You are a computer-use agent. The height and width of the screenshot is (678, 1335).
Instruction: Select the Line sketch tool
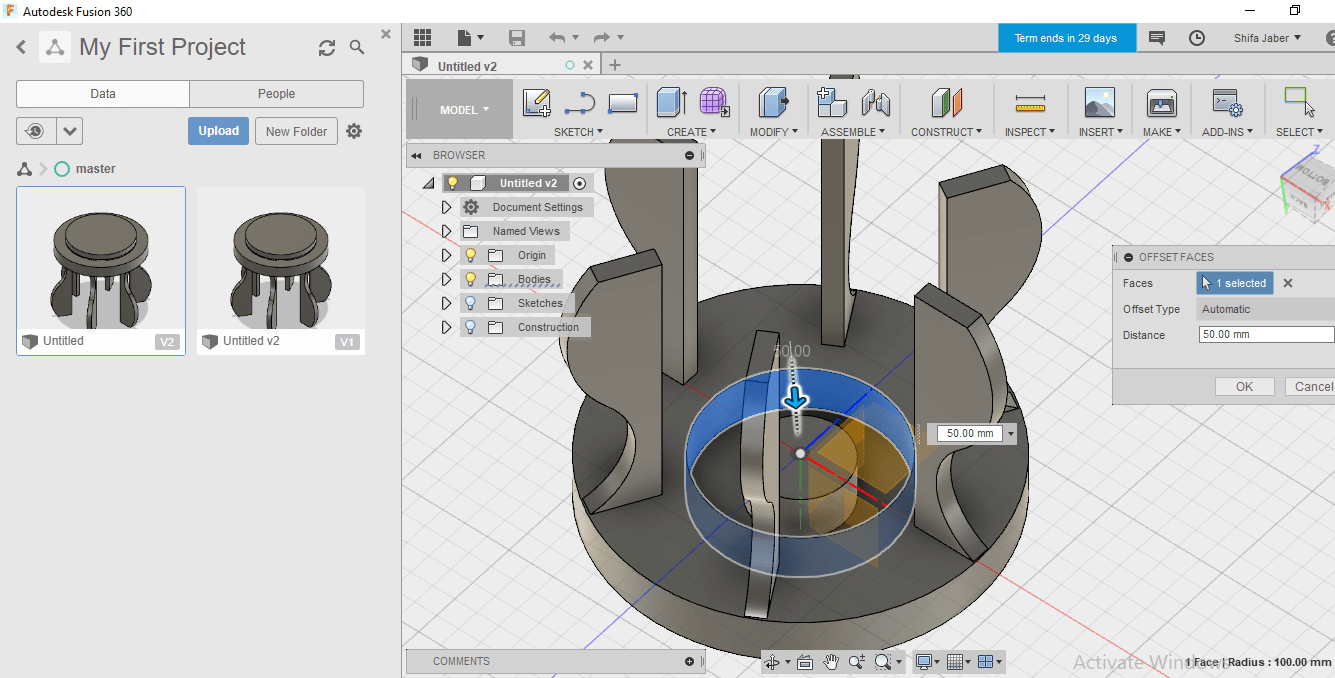coord(580,102)
